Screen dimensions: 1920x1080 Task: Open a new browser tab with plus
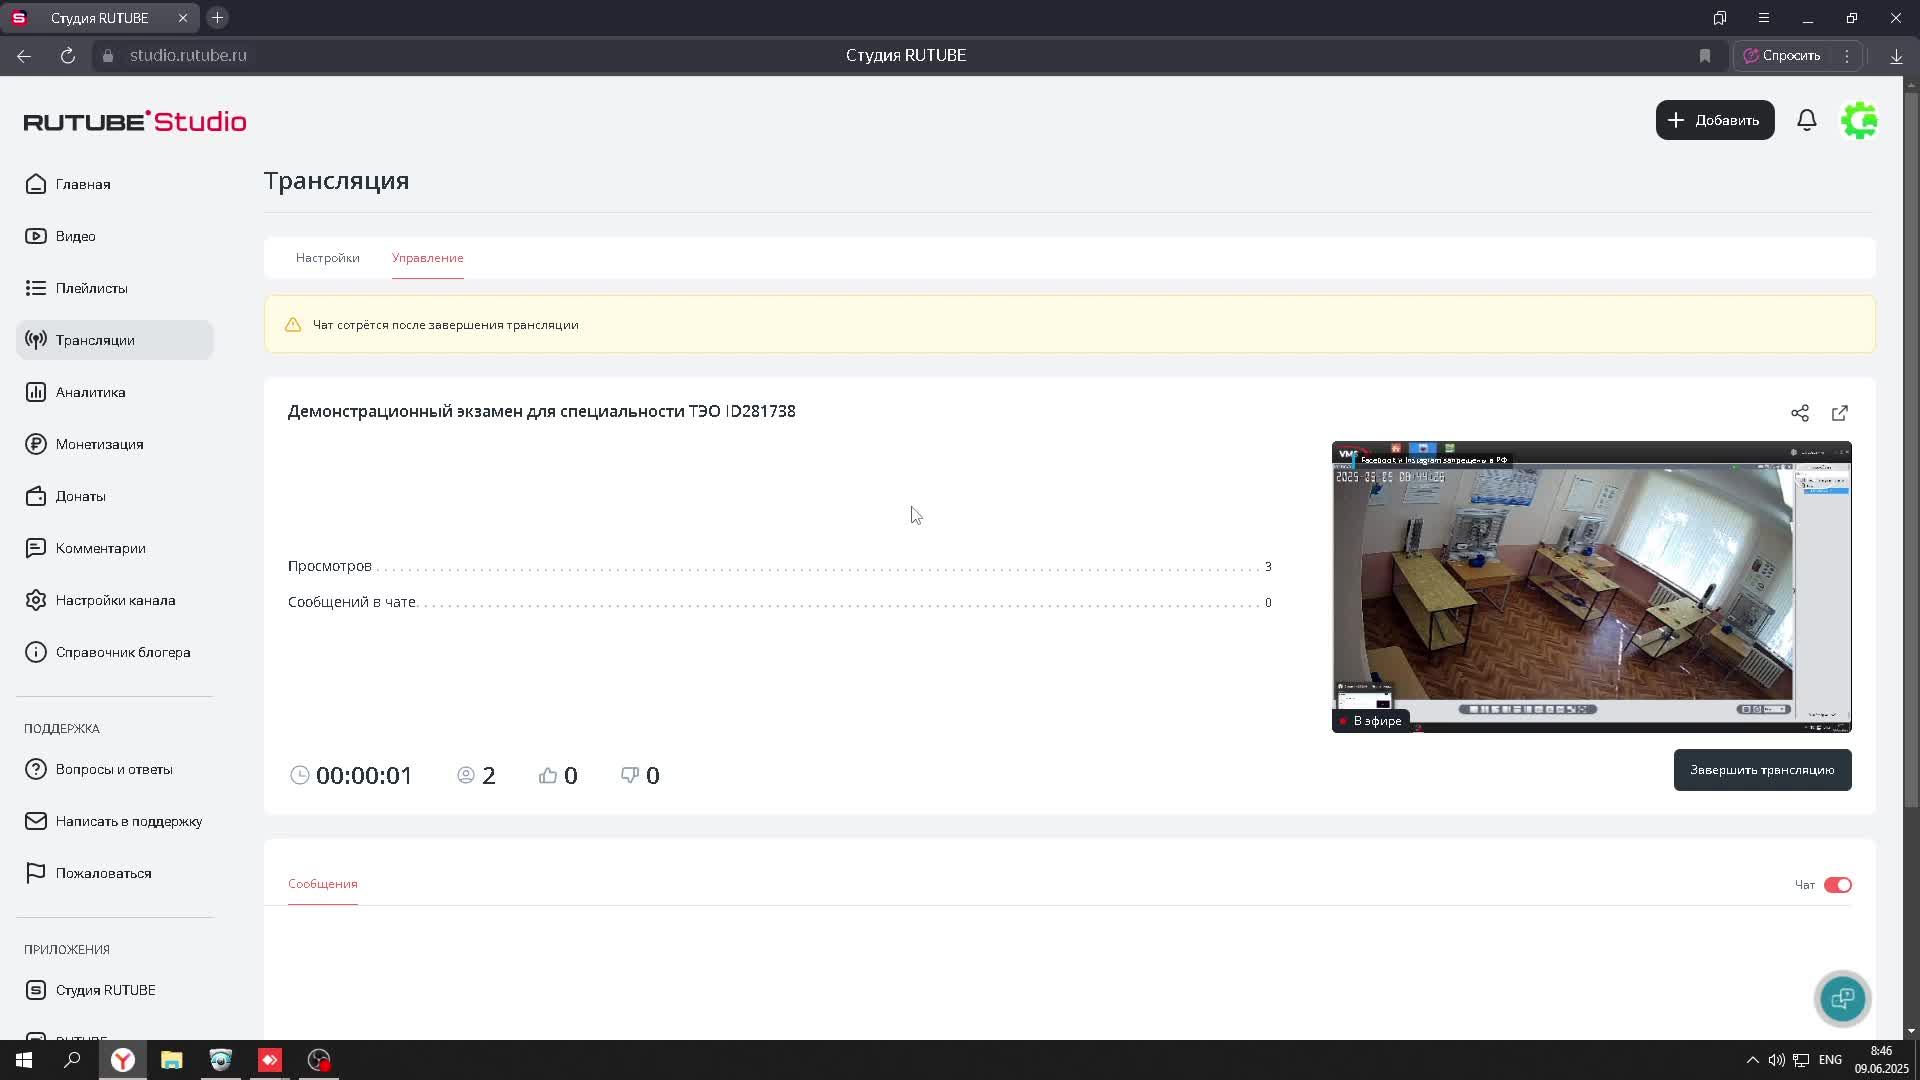click(x=217, y=18)
